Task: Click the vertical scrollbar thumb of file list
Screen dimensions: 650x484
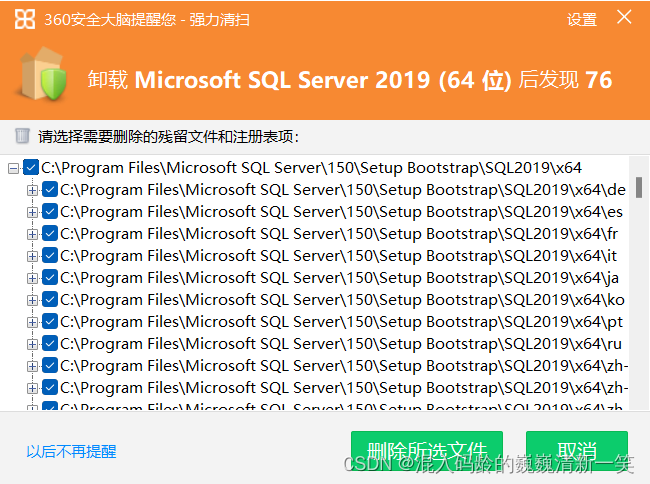Action: (x=639, y=188)
